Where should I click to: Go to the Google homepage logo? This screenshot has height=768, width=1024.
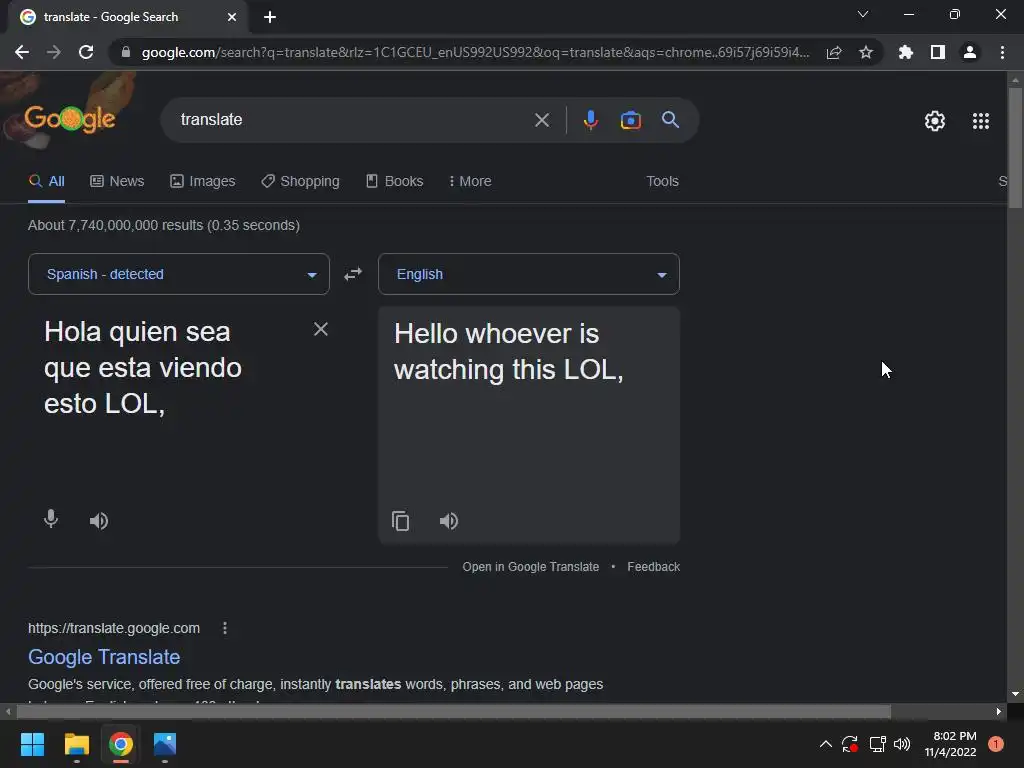pos(70,119)
